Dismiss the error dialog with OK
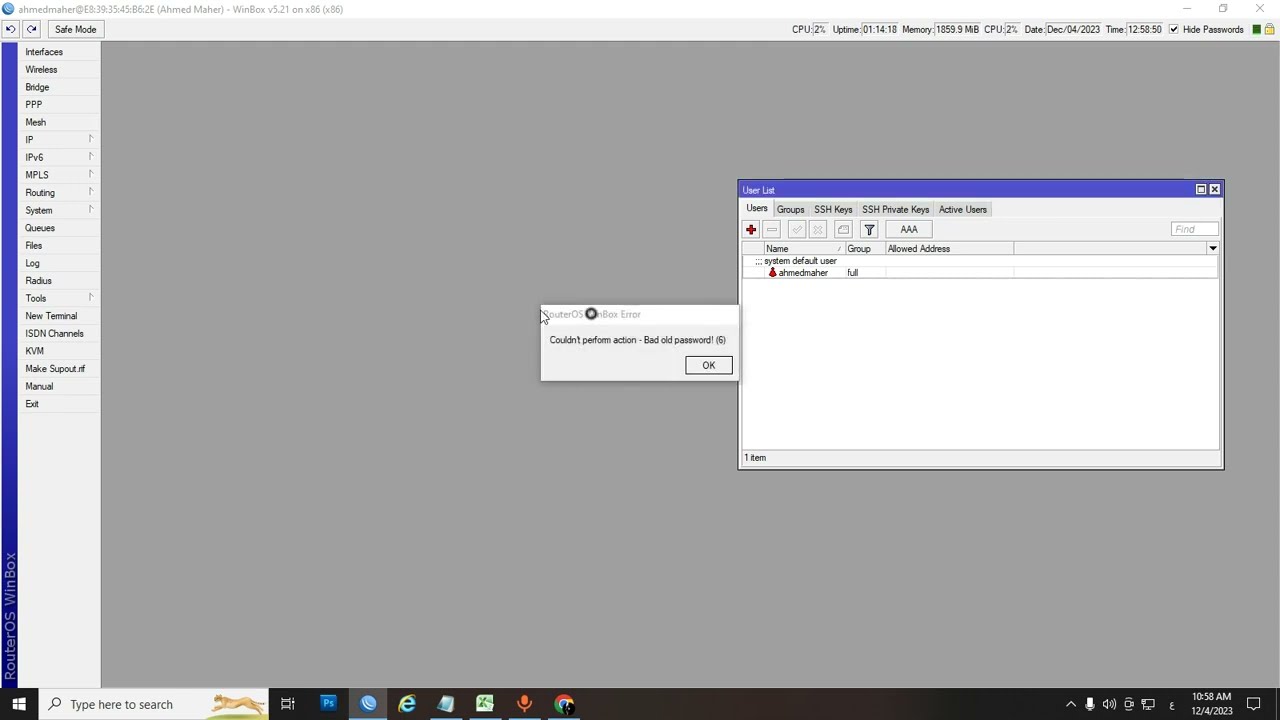1280x720 pixels. [709, 365]
